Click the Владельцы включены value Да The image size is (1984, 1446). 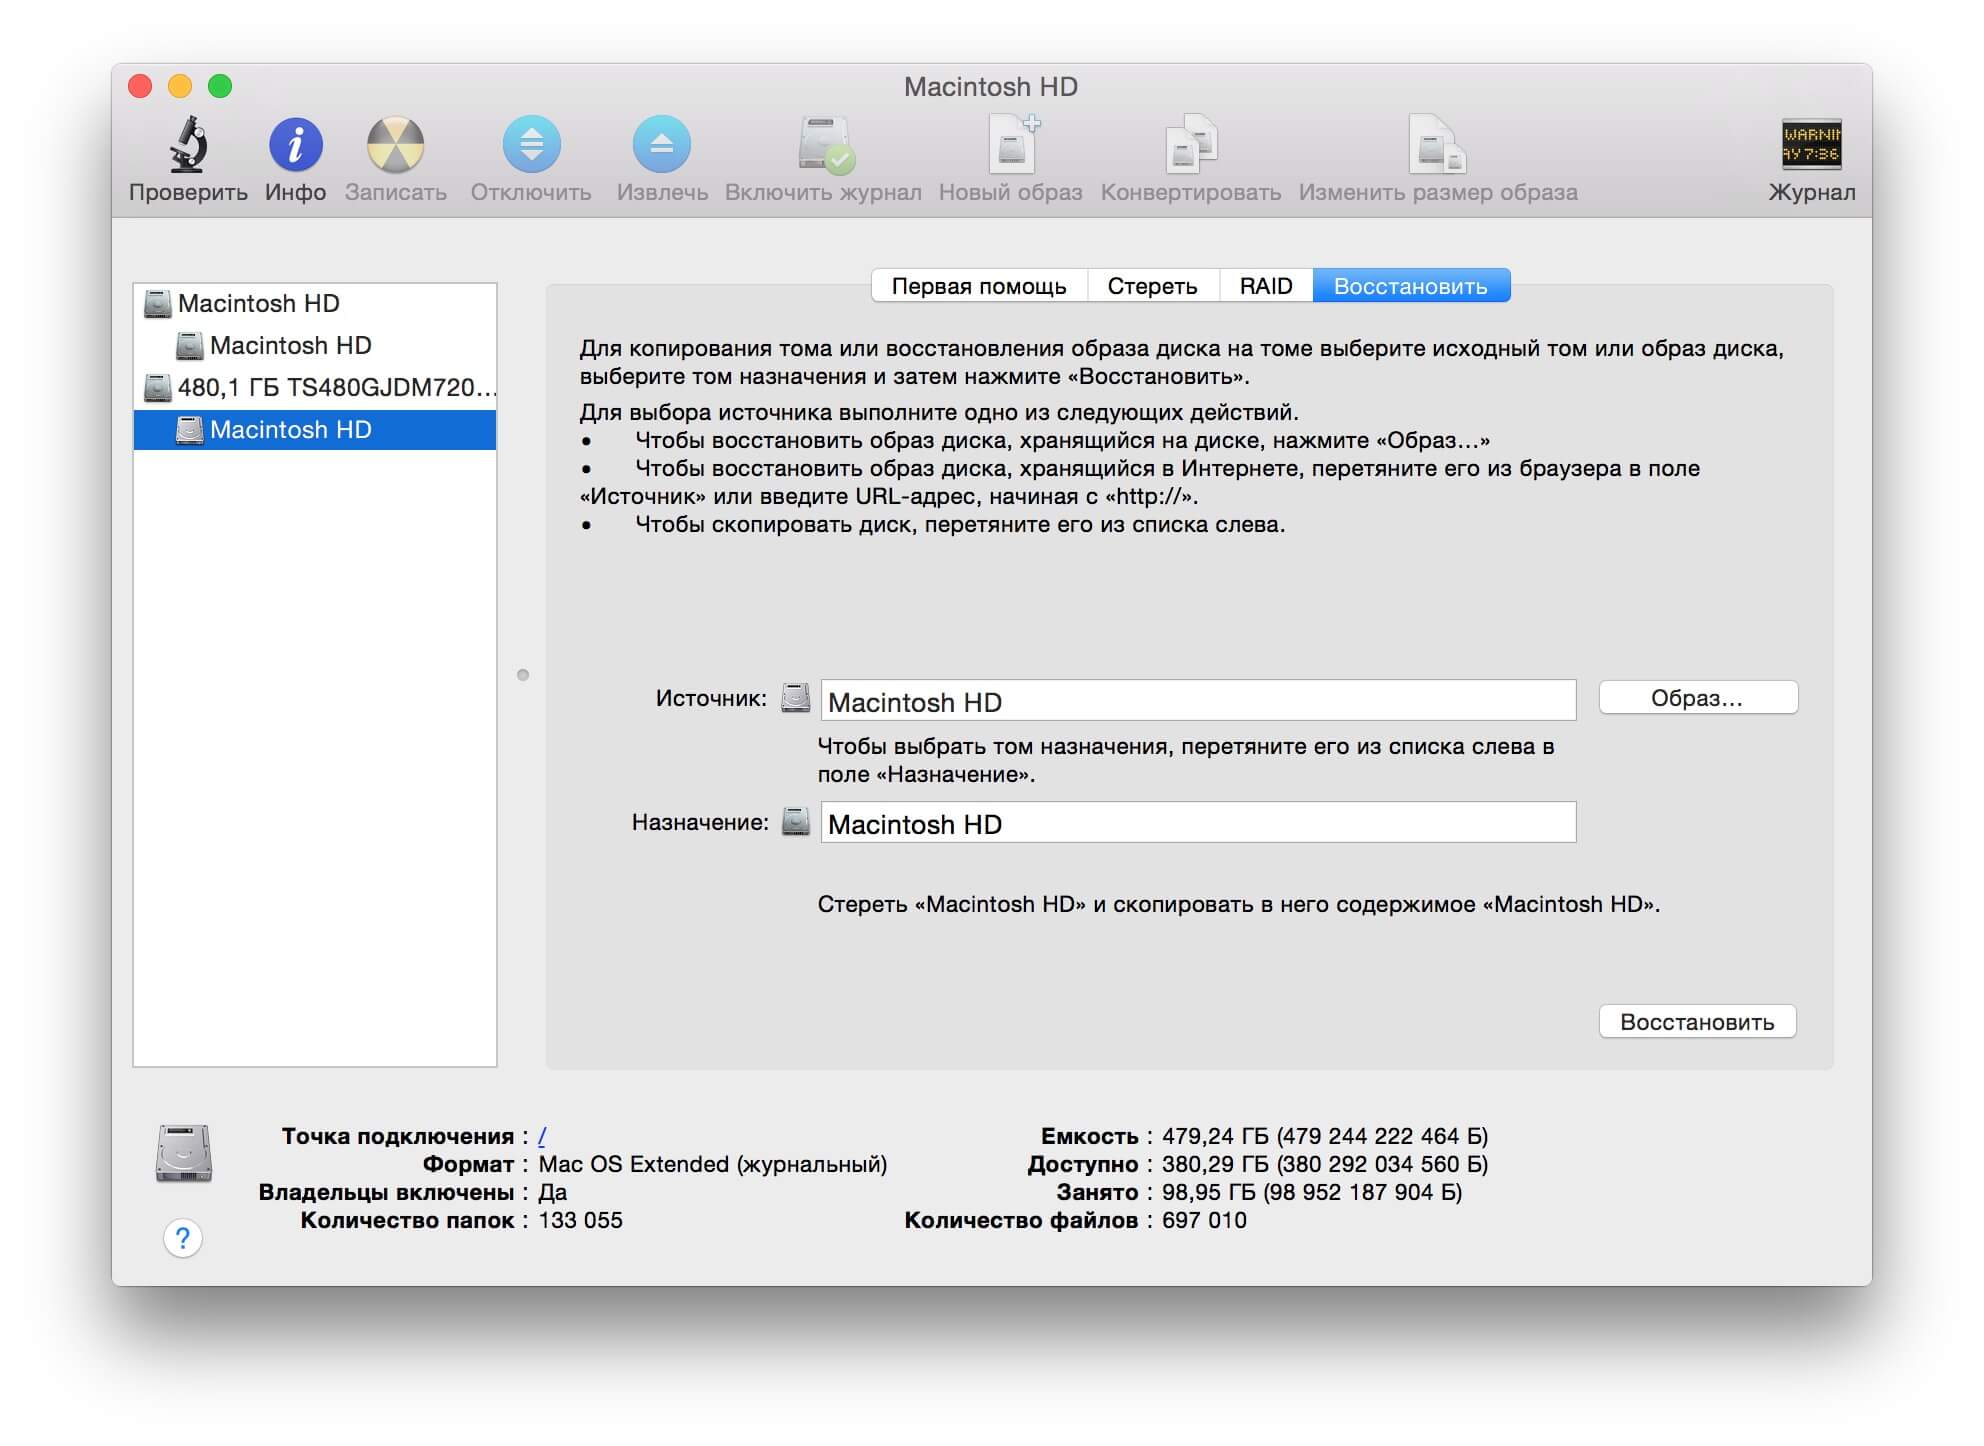click(x=552, y=1192)
